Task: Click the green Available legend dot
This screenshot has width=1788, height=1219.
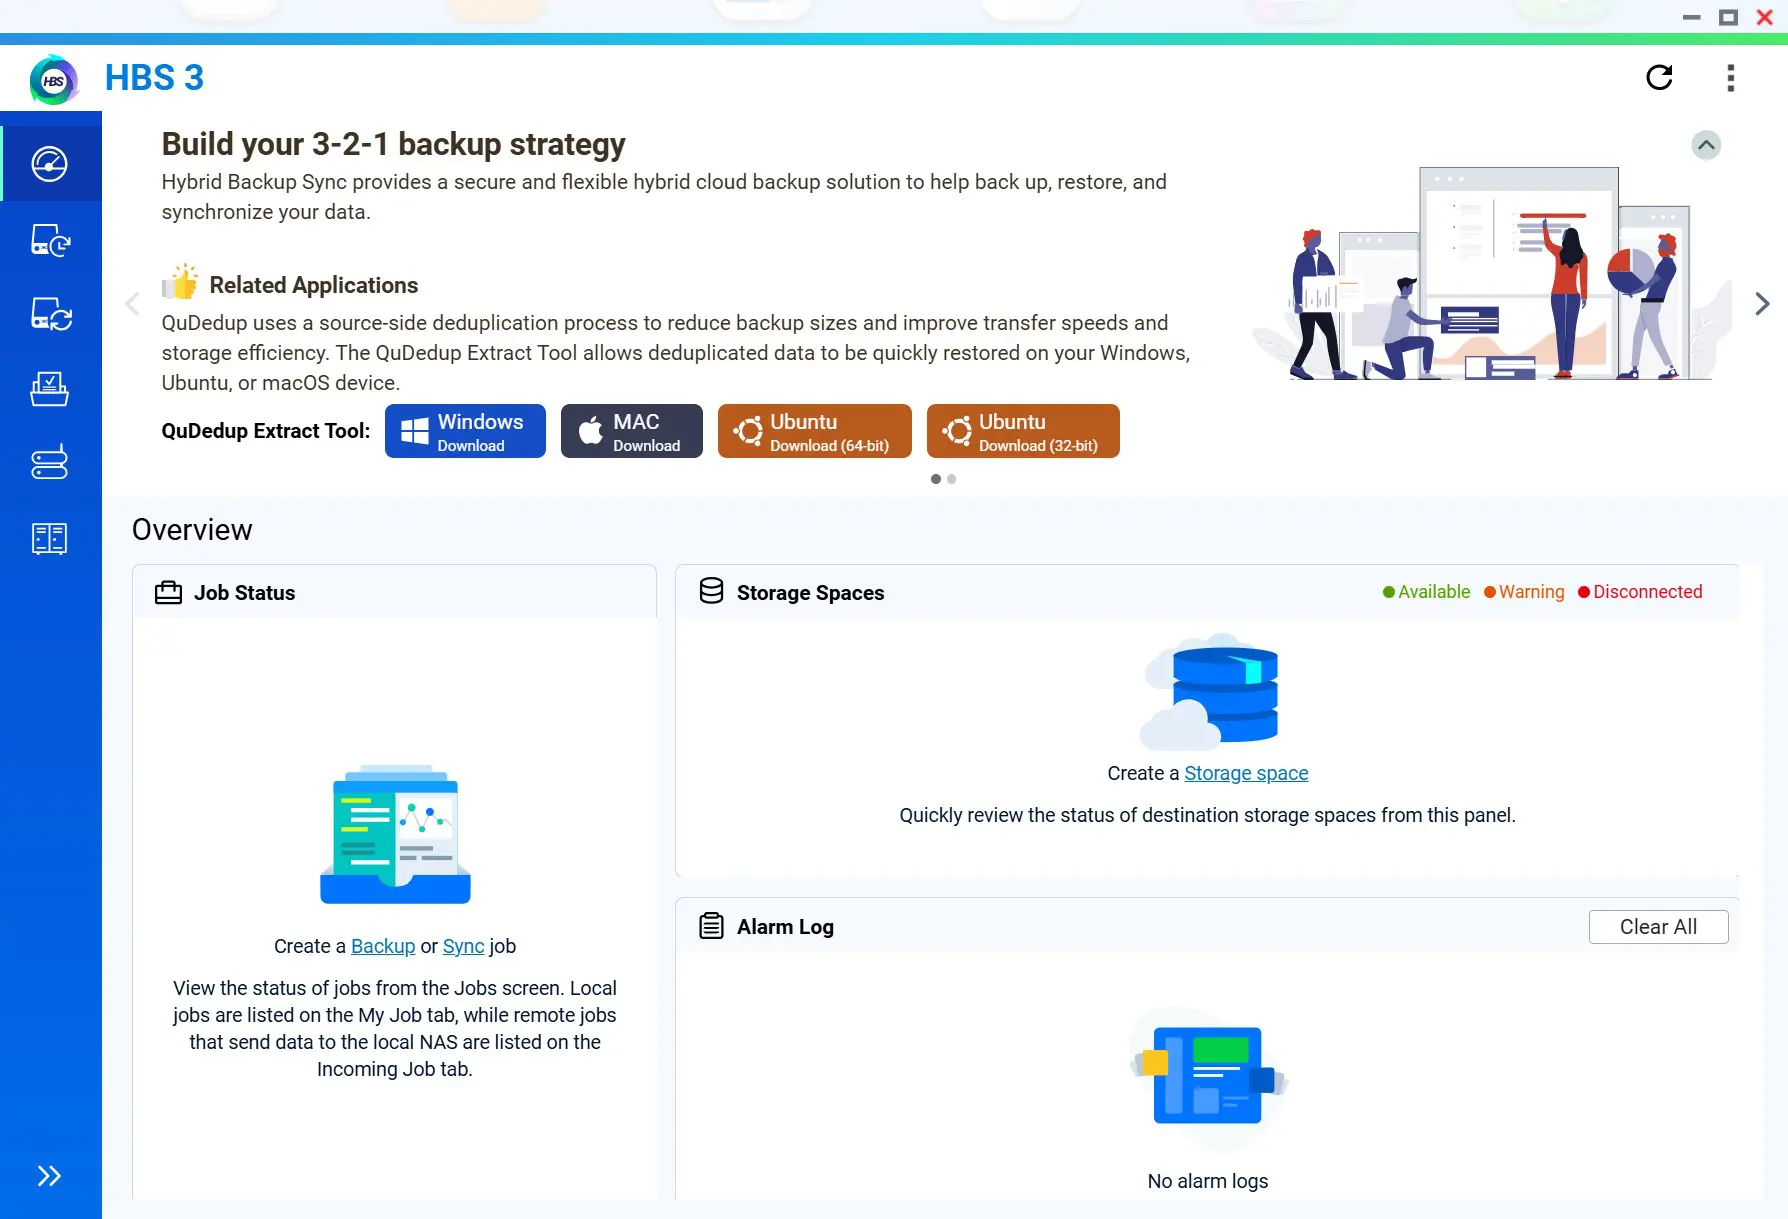Action: coord(1388,592)
